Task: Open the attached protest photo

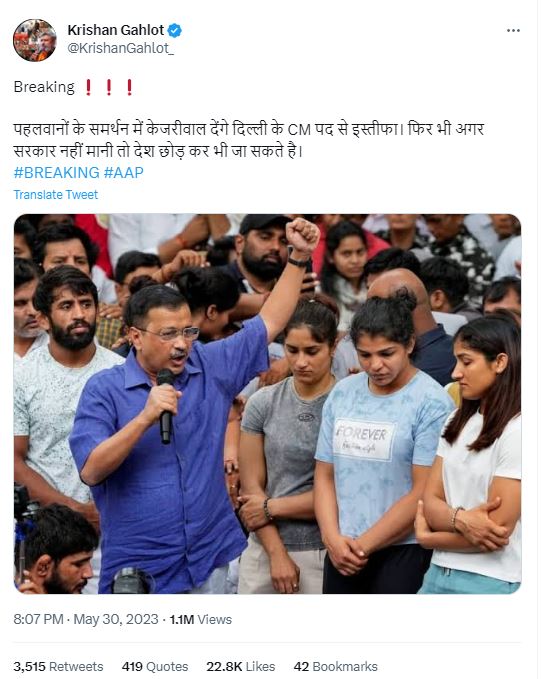Action: click(267, 404)
